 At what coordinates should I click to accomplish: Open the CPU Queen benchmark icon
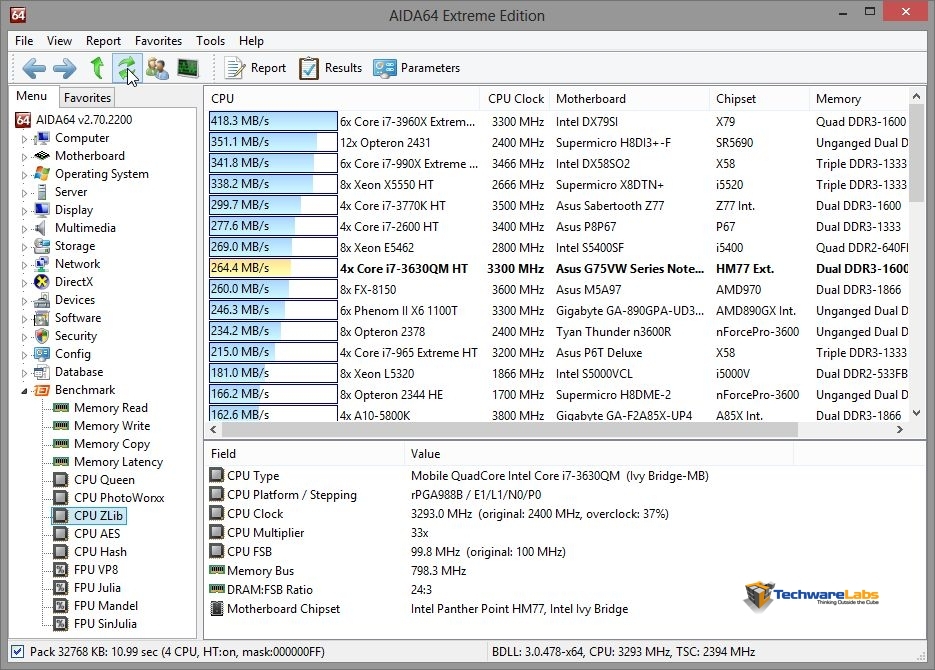[x=61, y=480]
